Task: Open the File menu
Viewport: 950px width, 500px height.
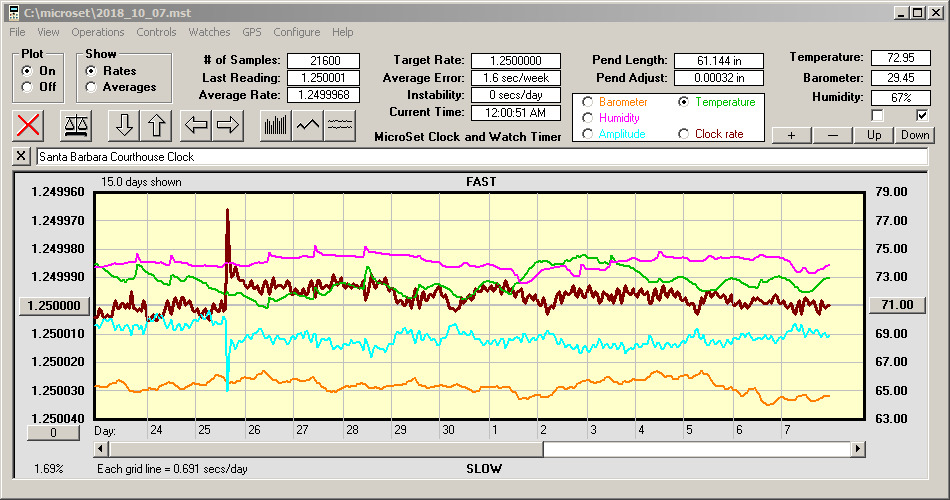Action: (x=17, y=32)
